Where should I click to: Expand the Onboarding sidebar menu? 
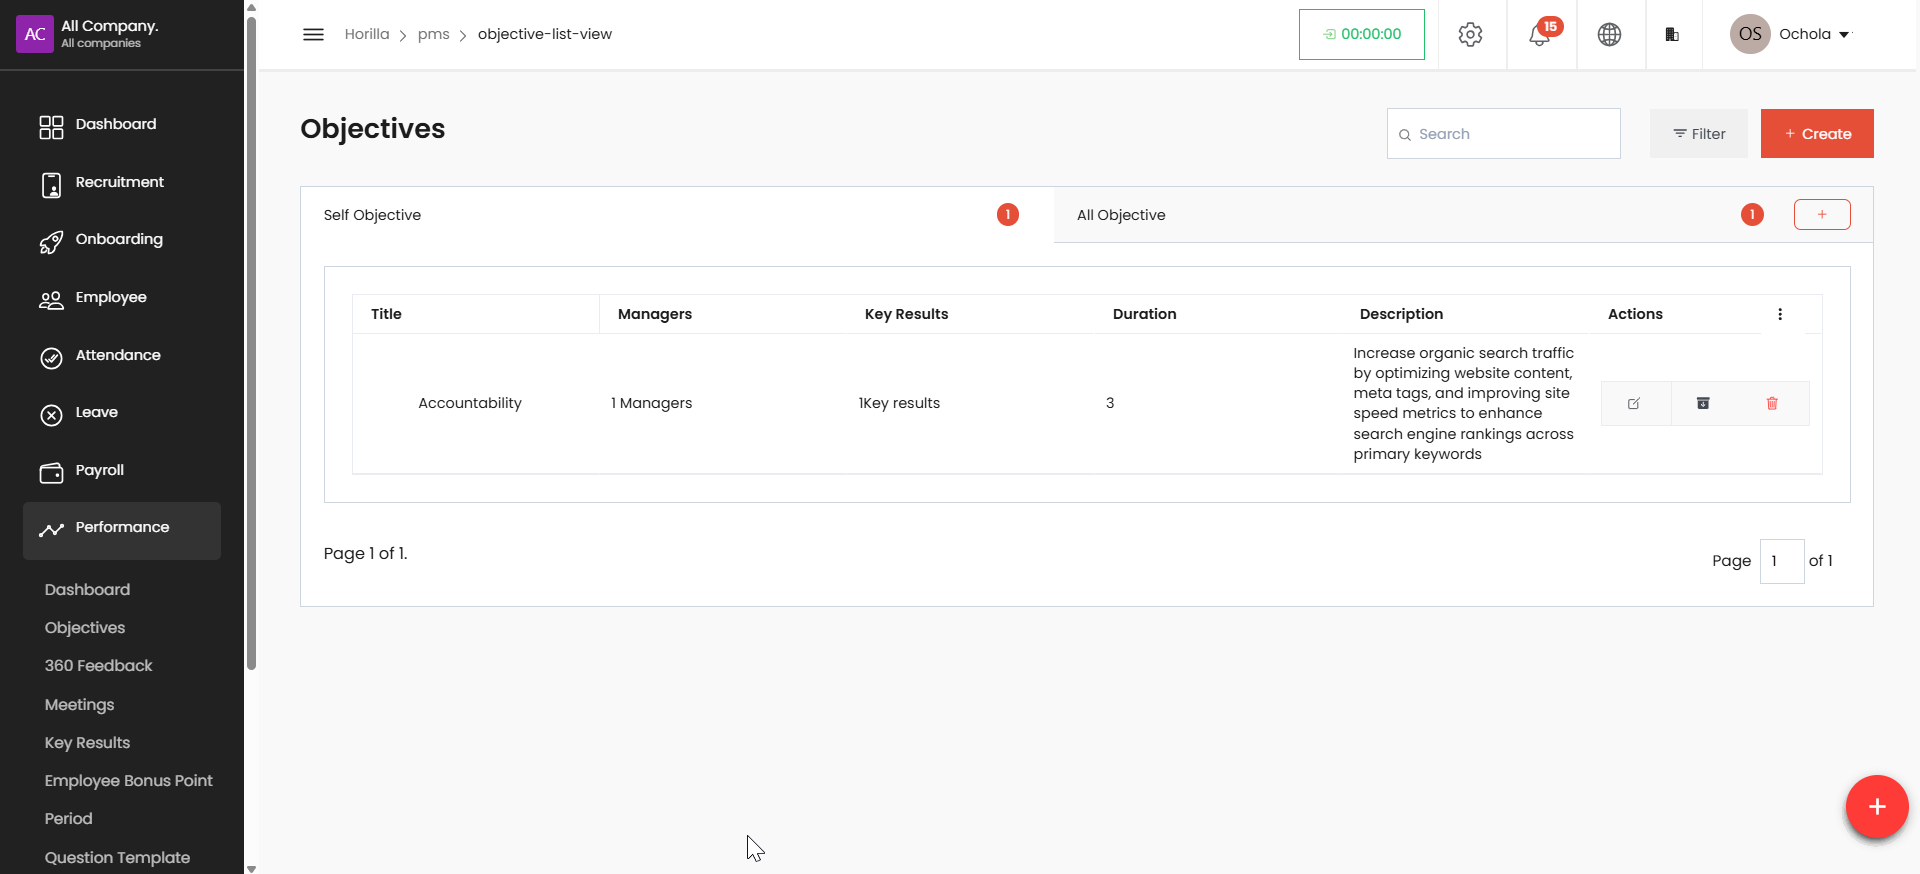point(122,240)
